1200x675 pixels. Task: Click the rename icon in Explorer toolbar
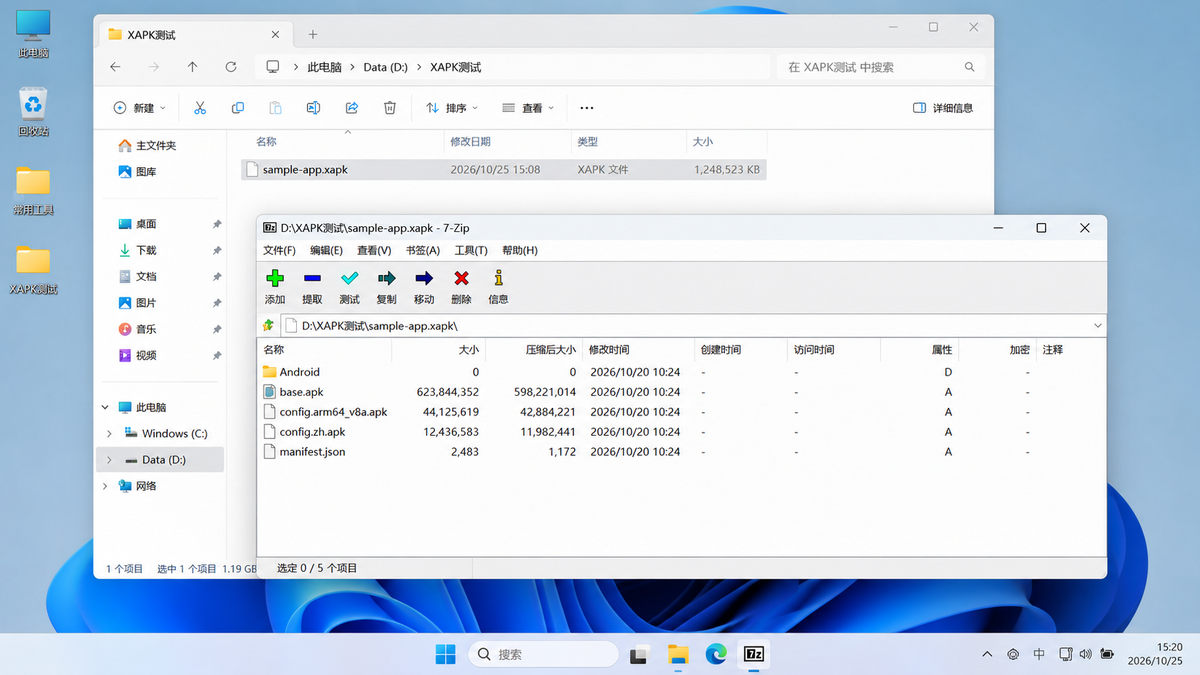click(313, 108)
